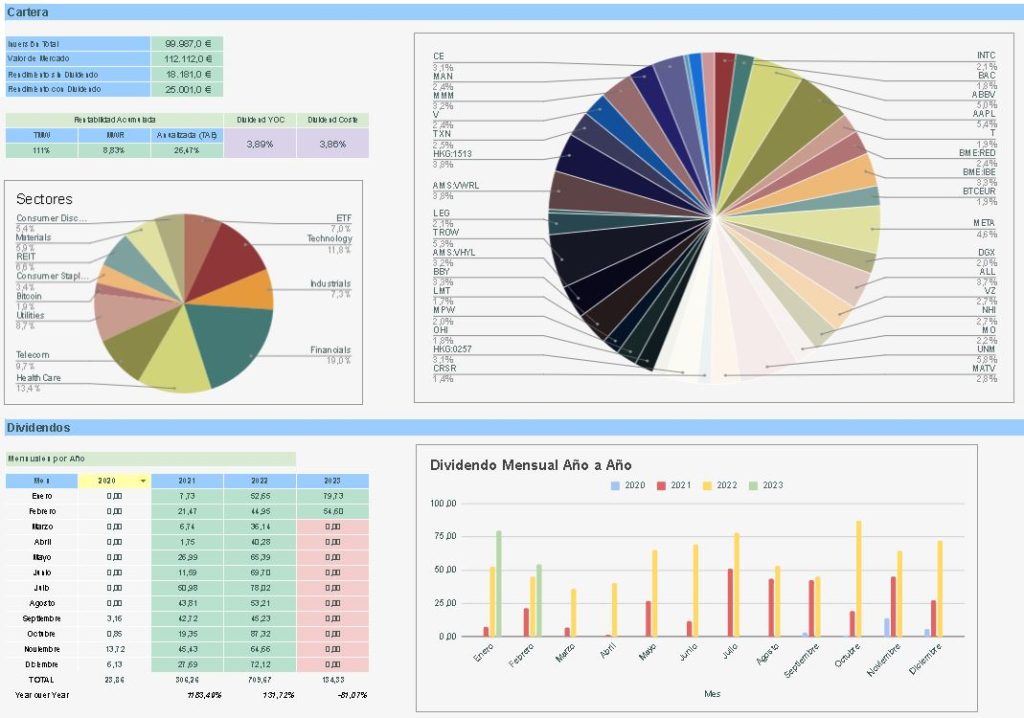The height and width of the screenshot is (718, 1024).
Task: Click the Dividend YOC 3,89% cell
Action: pos(259,143)
